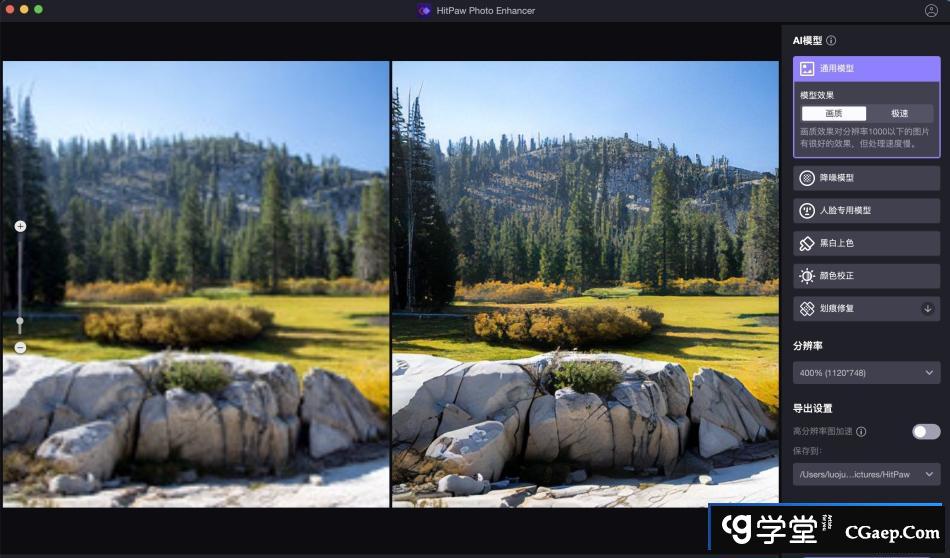Screen dimensions: 950x558
Task: Click the info icon beside 高分辨率图加速
Action: (x=861, y=432)
